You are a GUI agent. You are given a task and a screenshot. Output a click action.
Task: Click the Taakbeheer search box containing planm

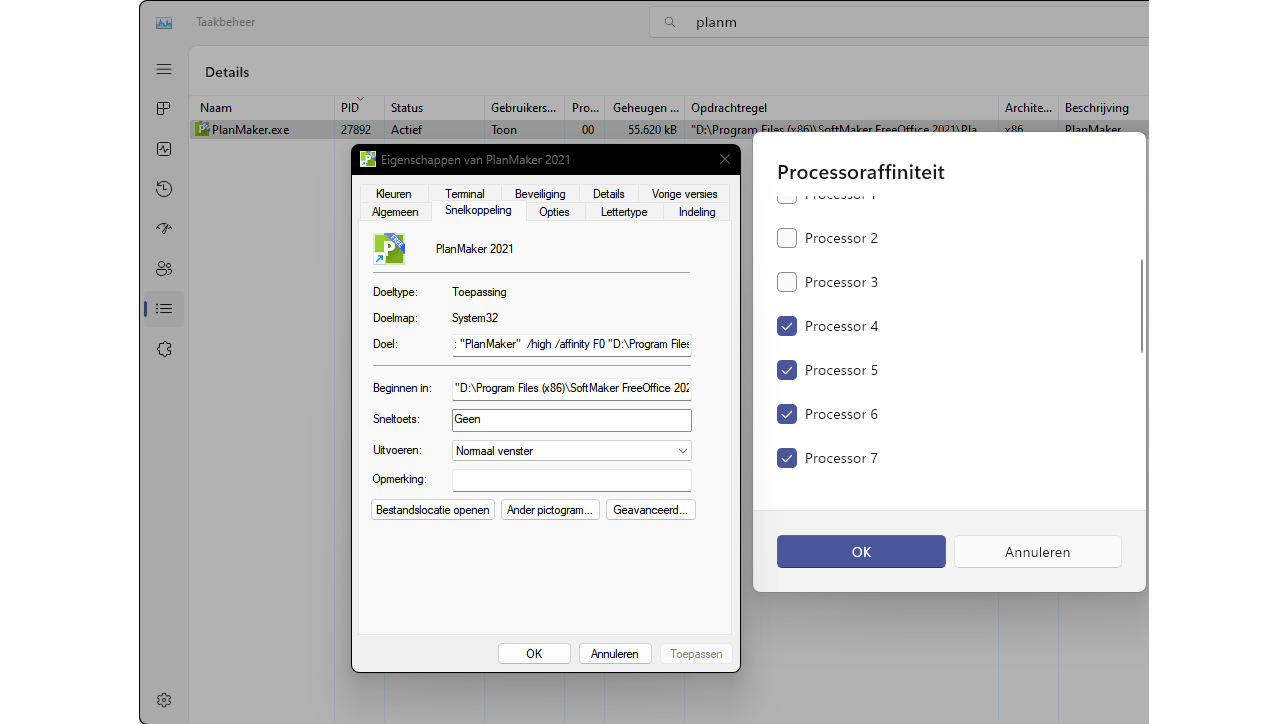coord(899,22)
